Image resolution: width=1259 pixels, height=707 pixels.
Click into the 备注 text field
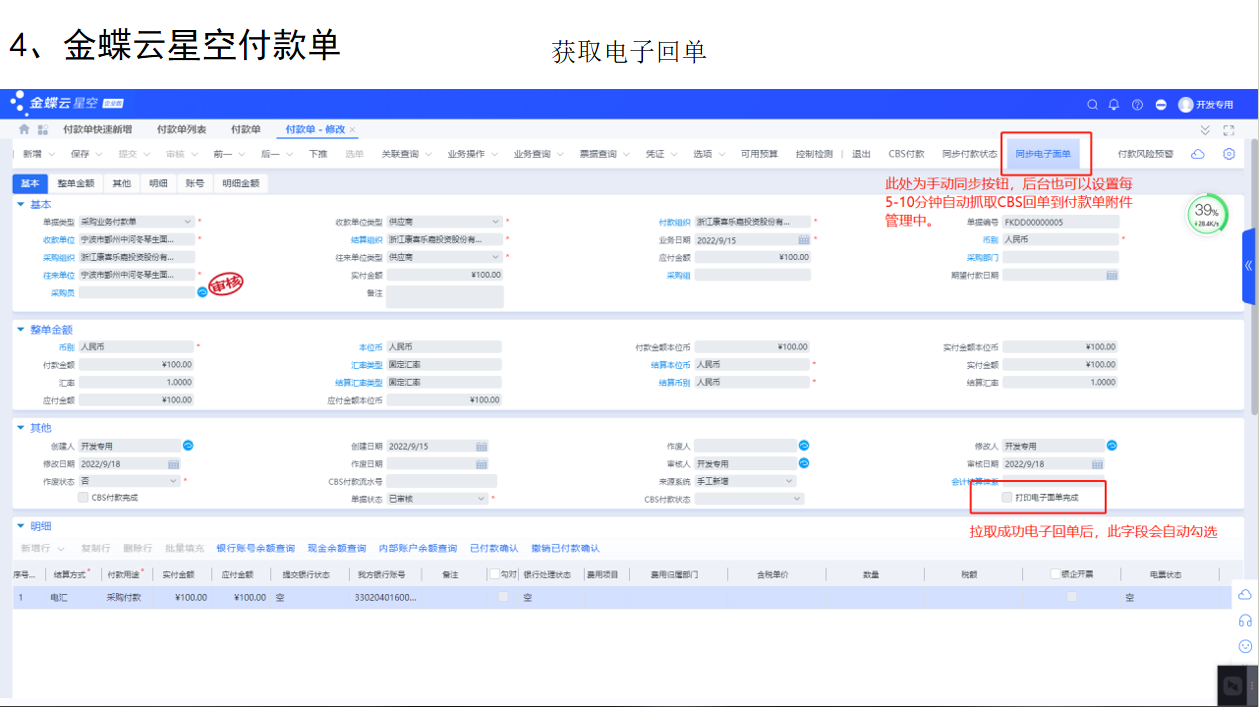tap(445, 297)
